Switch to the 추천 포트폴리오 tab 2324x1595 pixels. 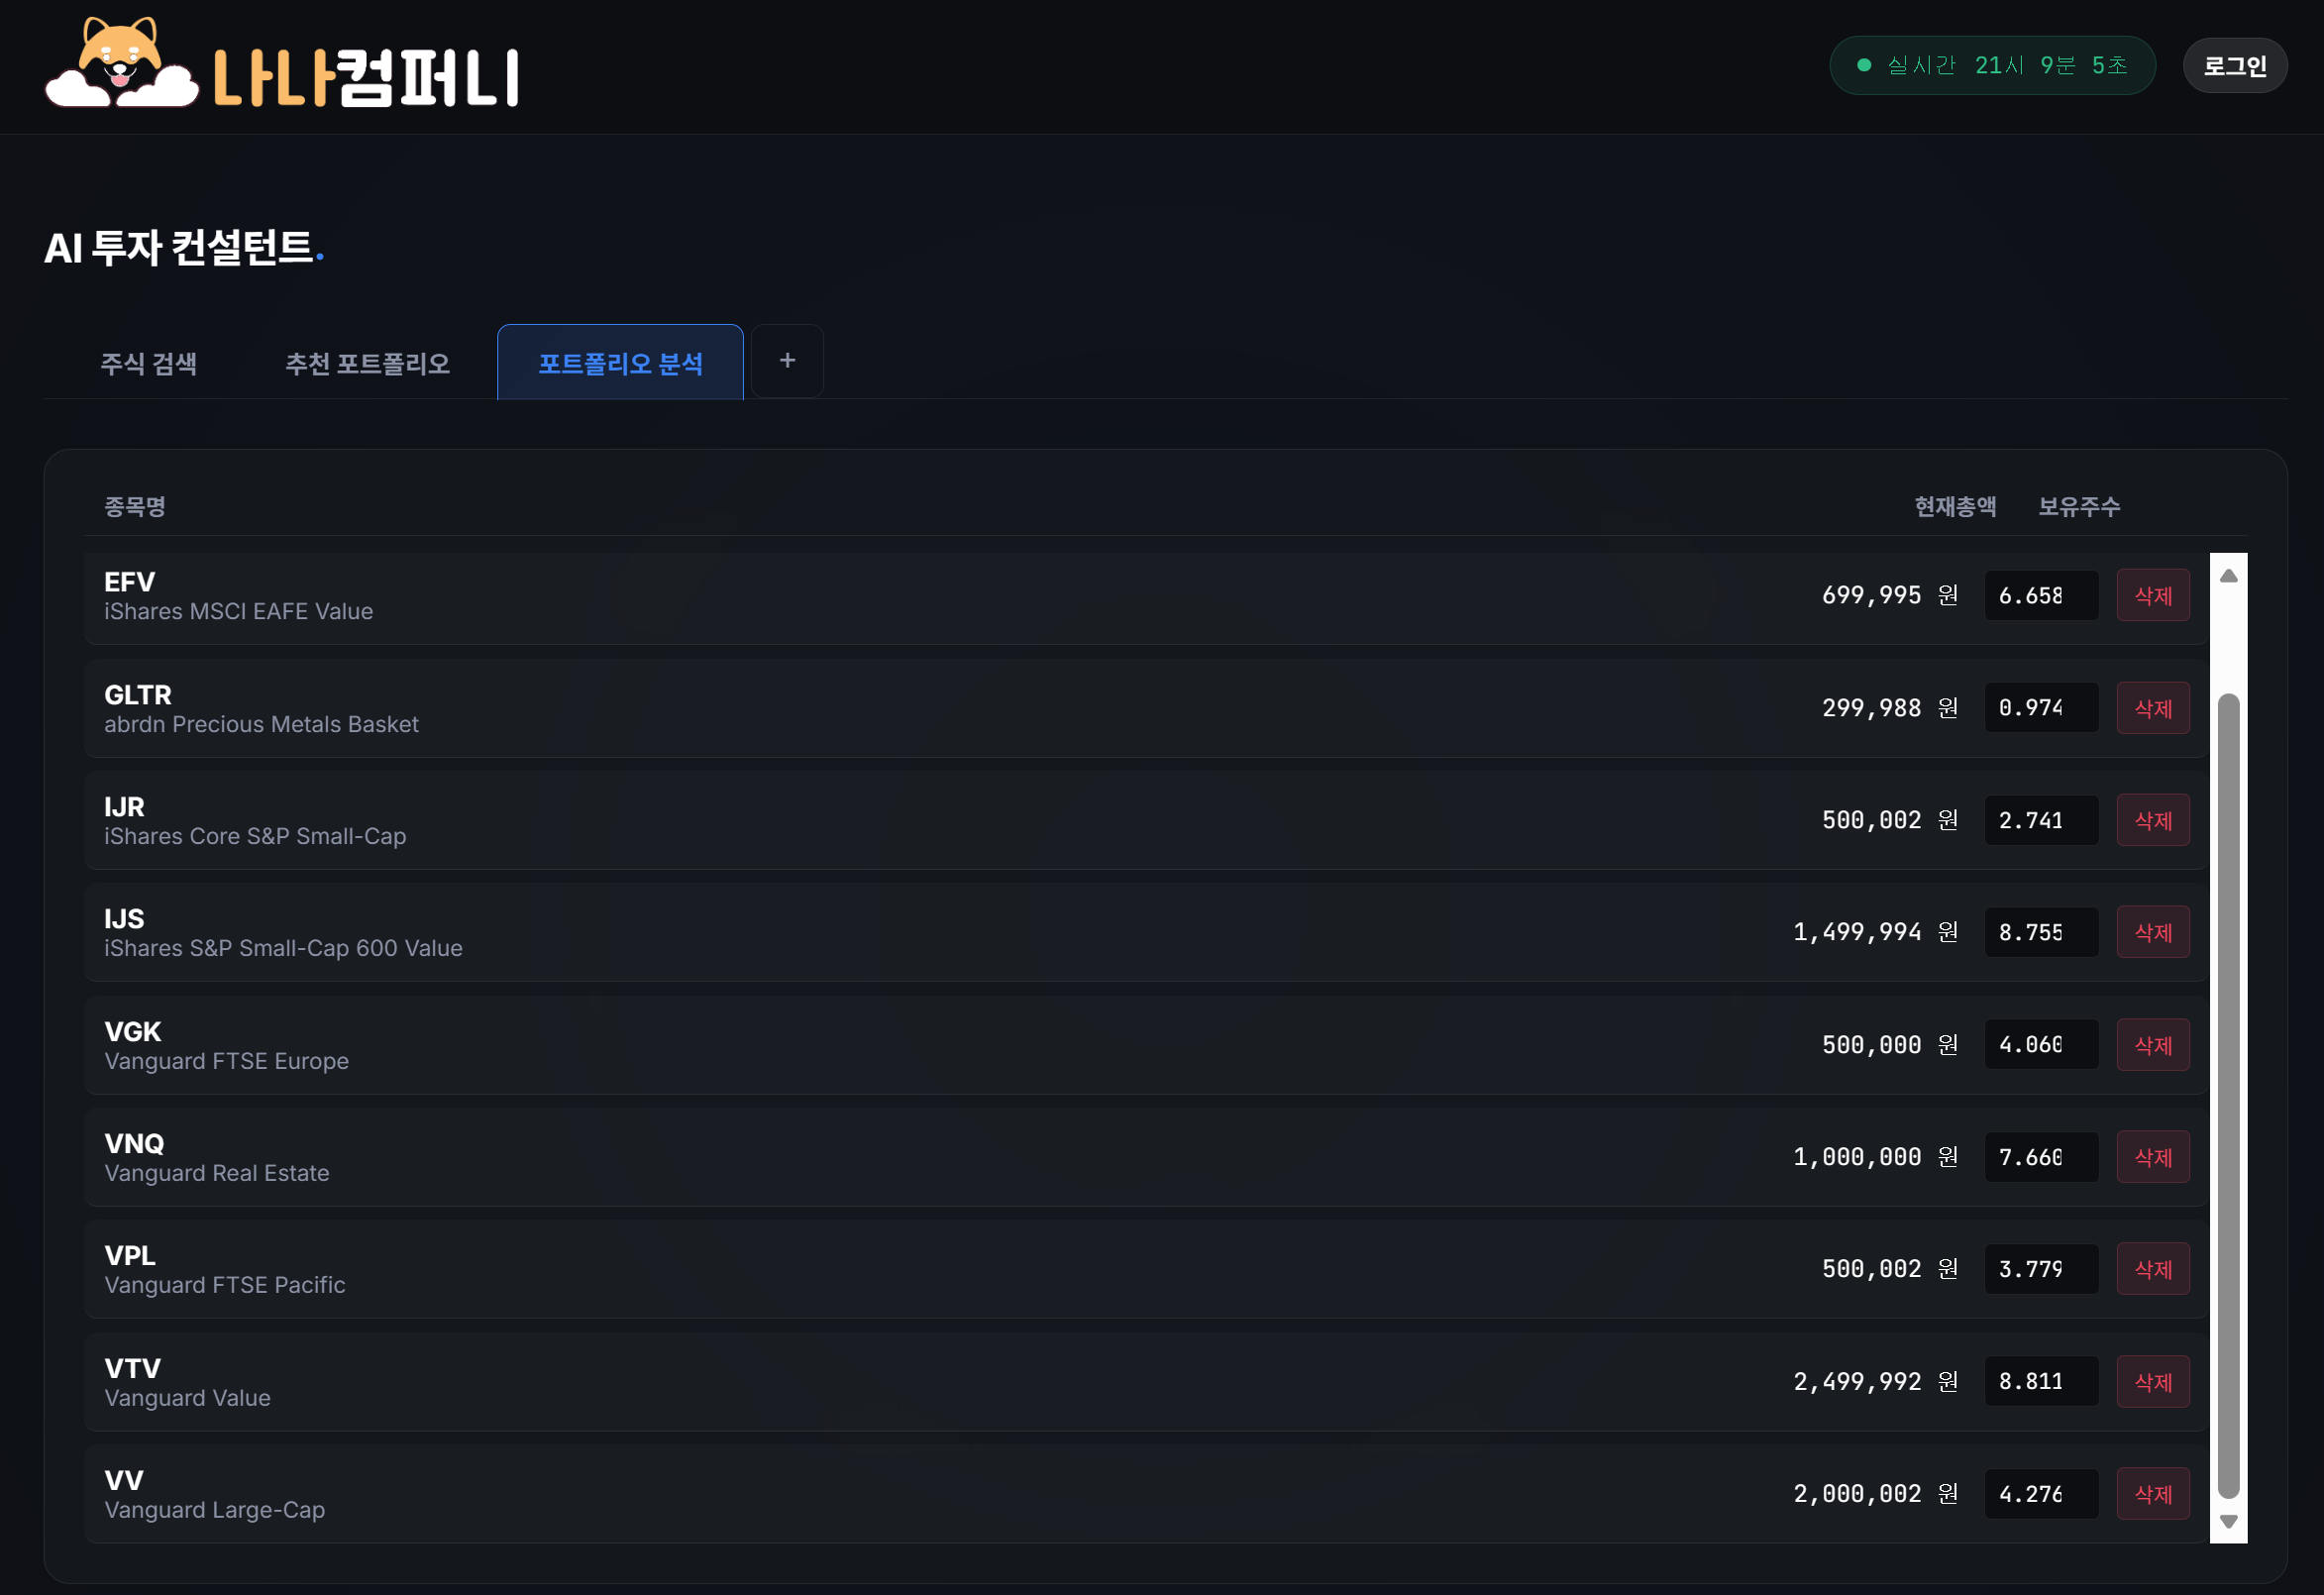click(367, 363)
